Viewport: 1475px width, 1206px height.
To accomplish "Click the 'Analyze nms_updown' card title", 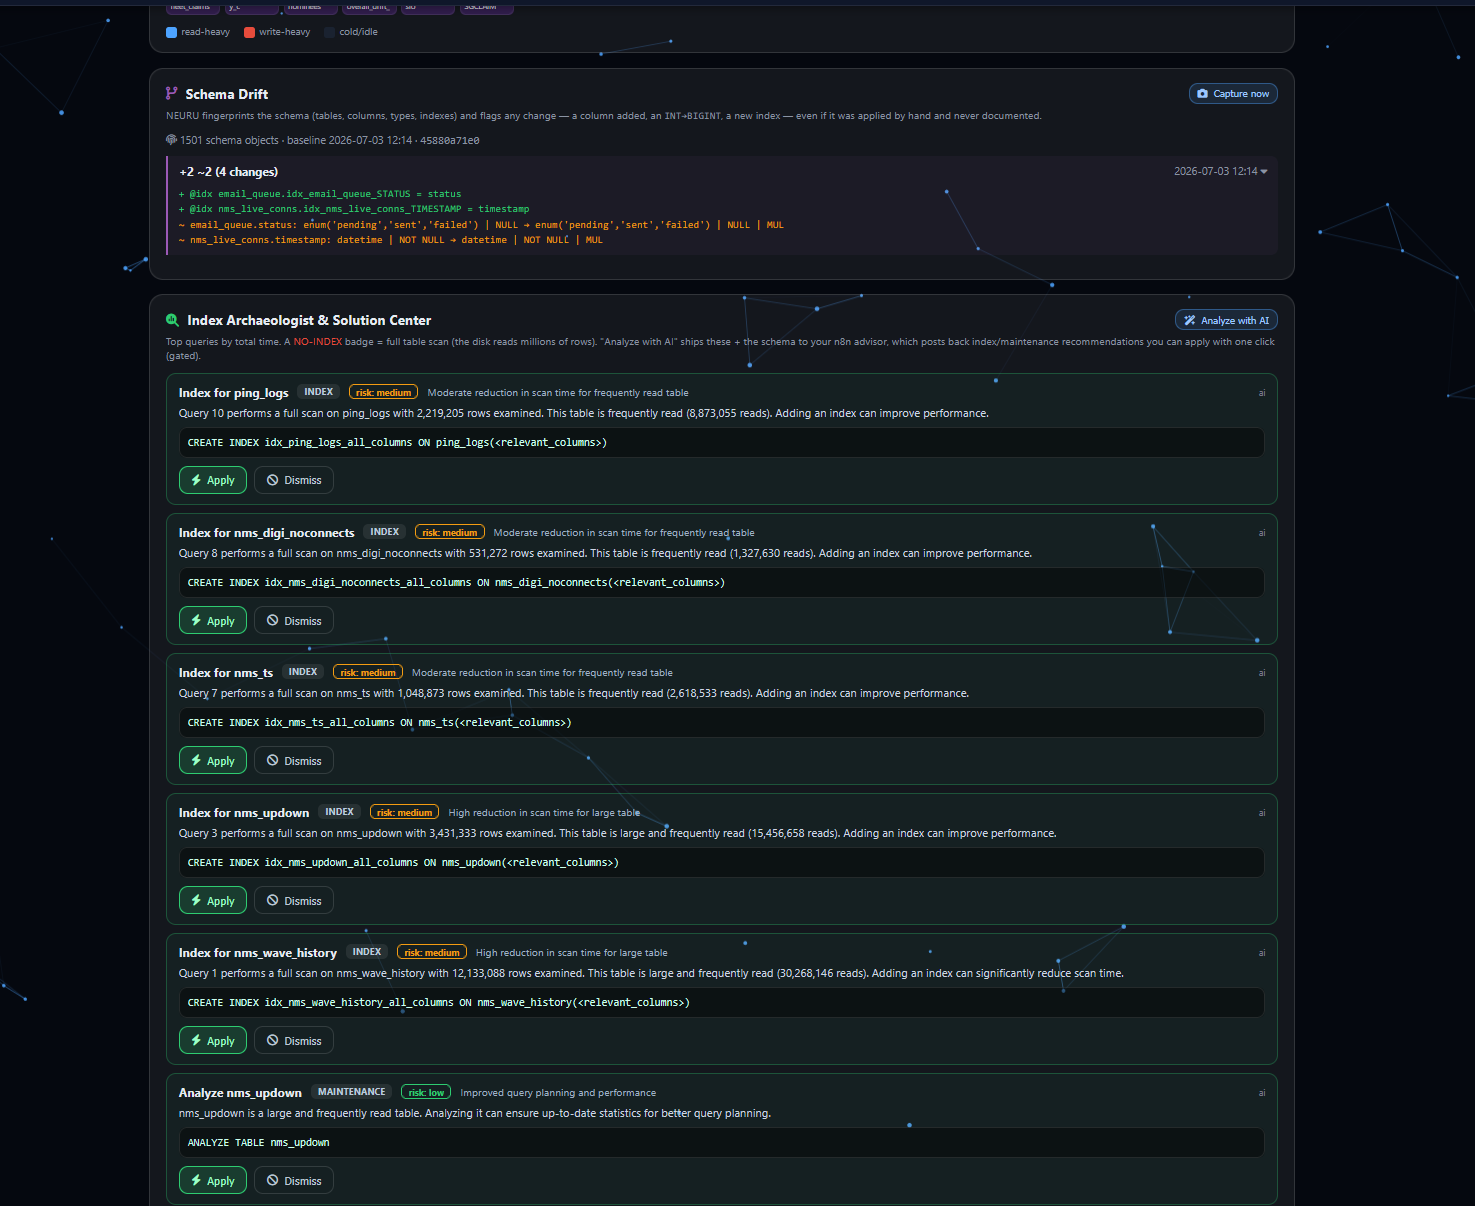I will (240, 1093).
